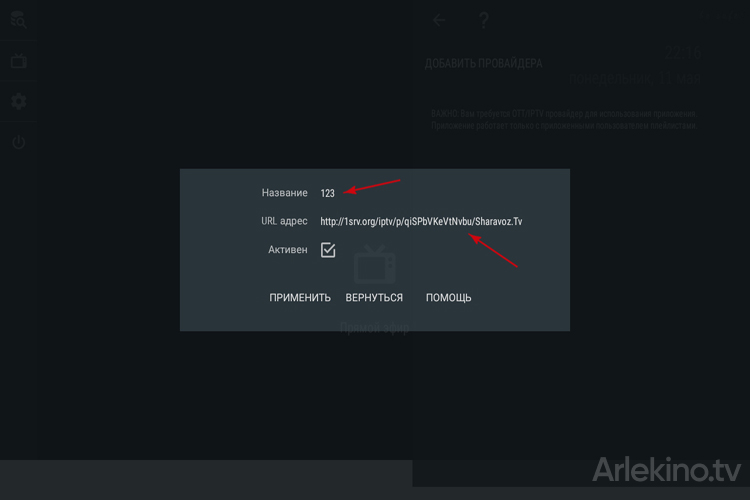
Task: Open the settings gear in the sidebar
Action: click(x=19, y=101)
